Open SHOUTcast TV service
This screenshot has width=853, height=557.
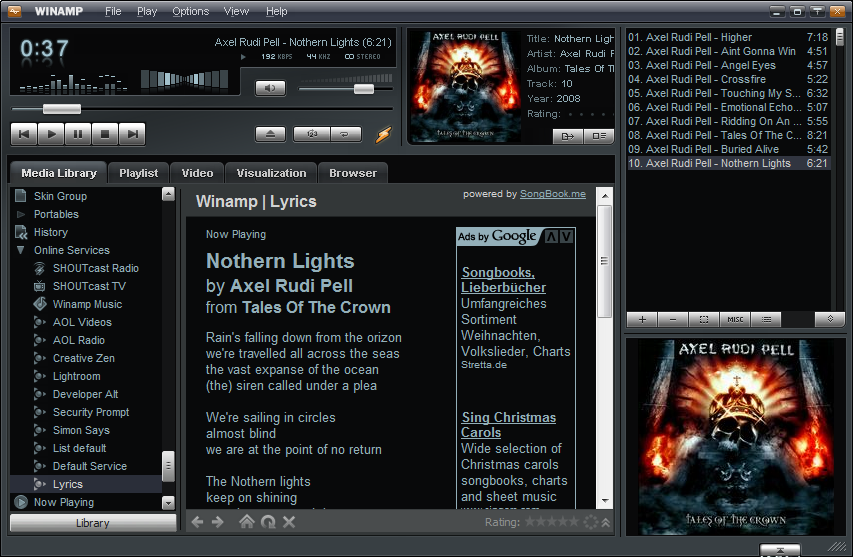pos(89,286)
